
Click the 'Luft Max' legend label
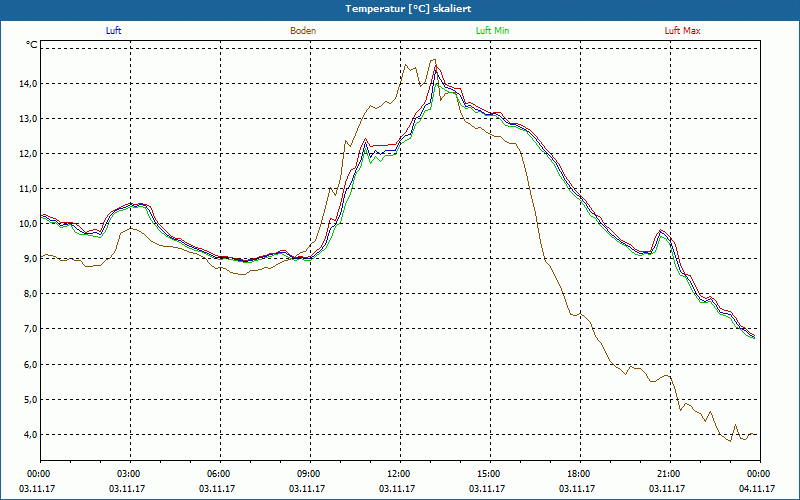pyautogui.click(x=682, y=31)
